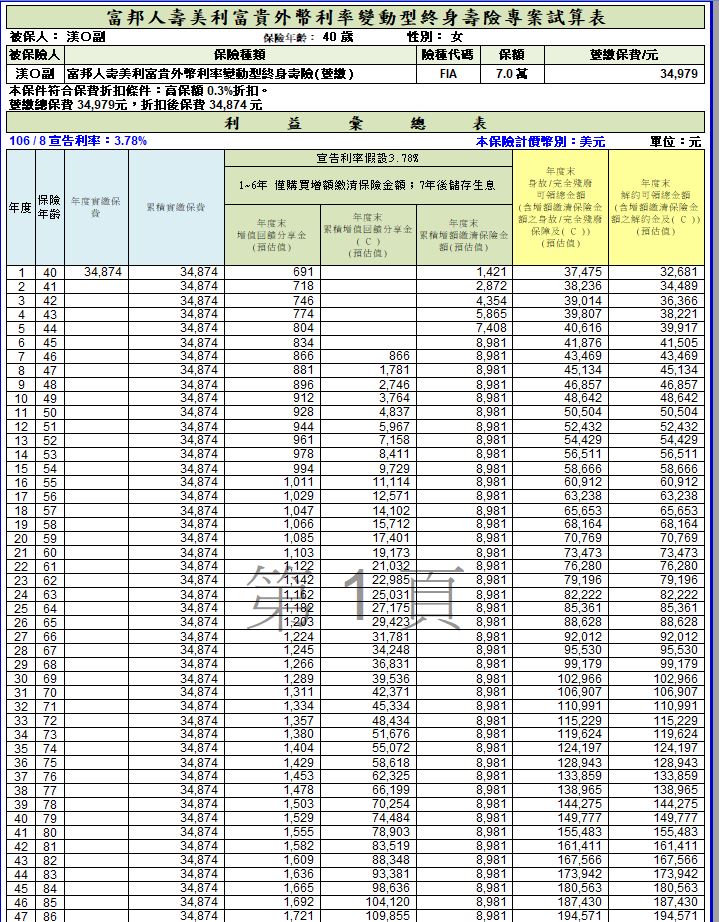Select the insurance age cell 86
The image size is (719, 922).
49,916
